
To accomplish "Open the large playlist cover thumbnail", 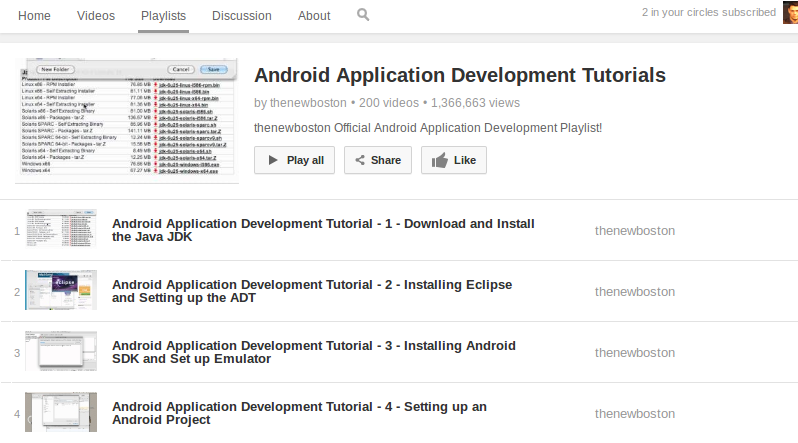I will click(127, 120).
